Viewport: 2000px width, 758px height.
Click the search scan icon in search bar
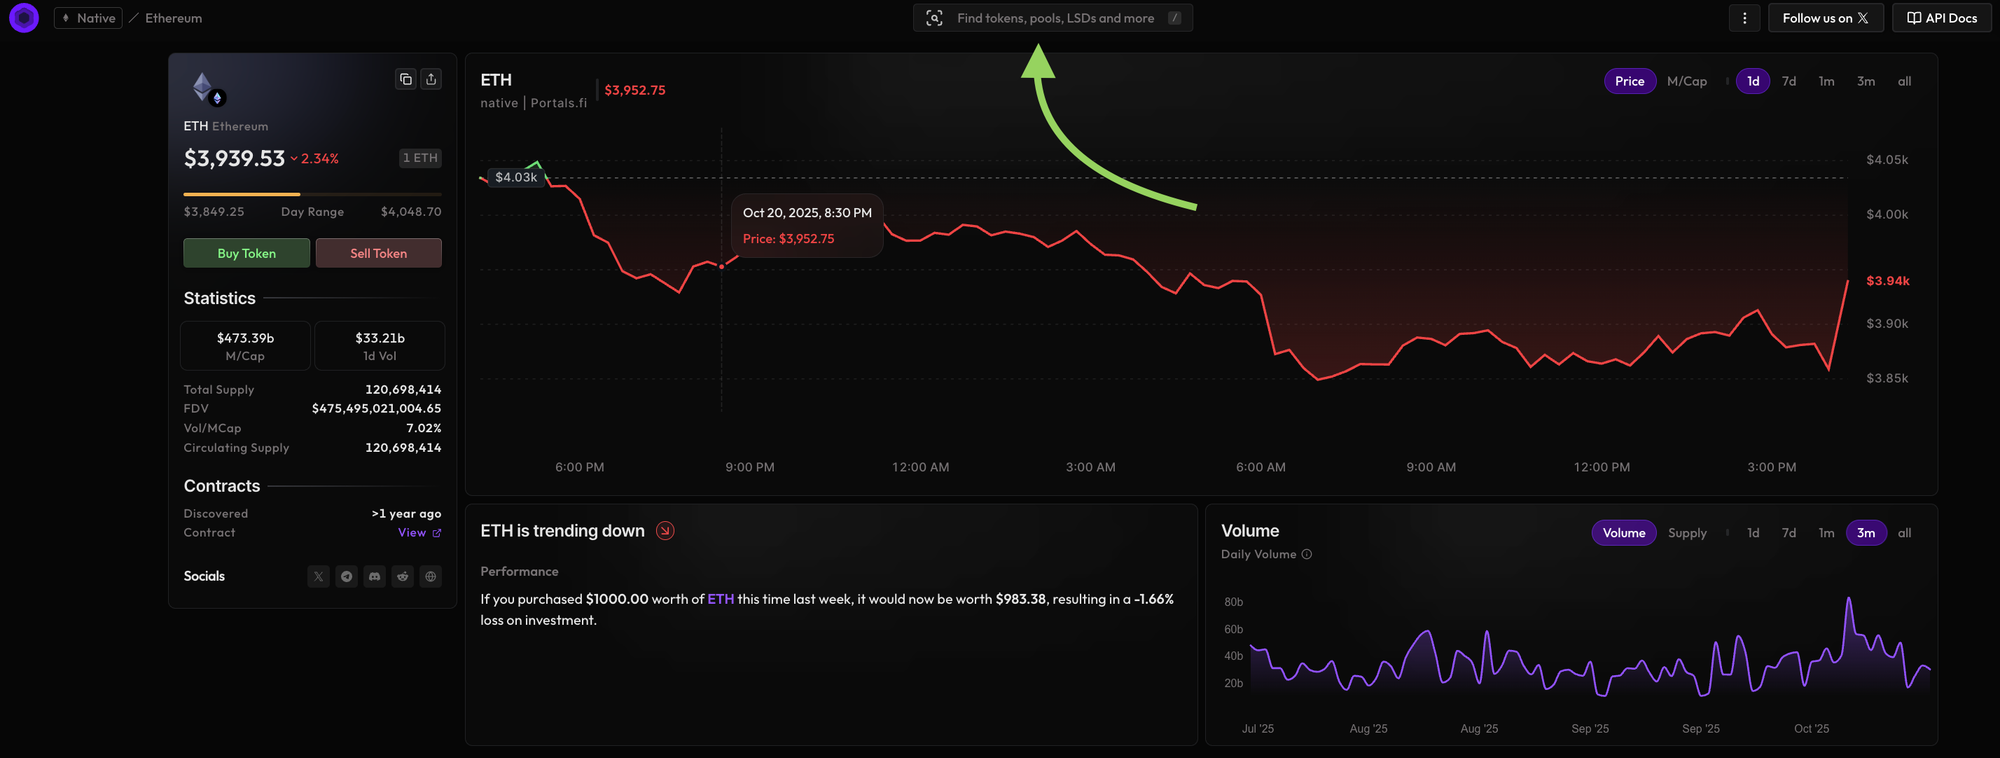[x=934, y=18]
